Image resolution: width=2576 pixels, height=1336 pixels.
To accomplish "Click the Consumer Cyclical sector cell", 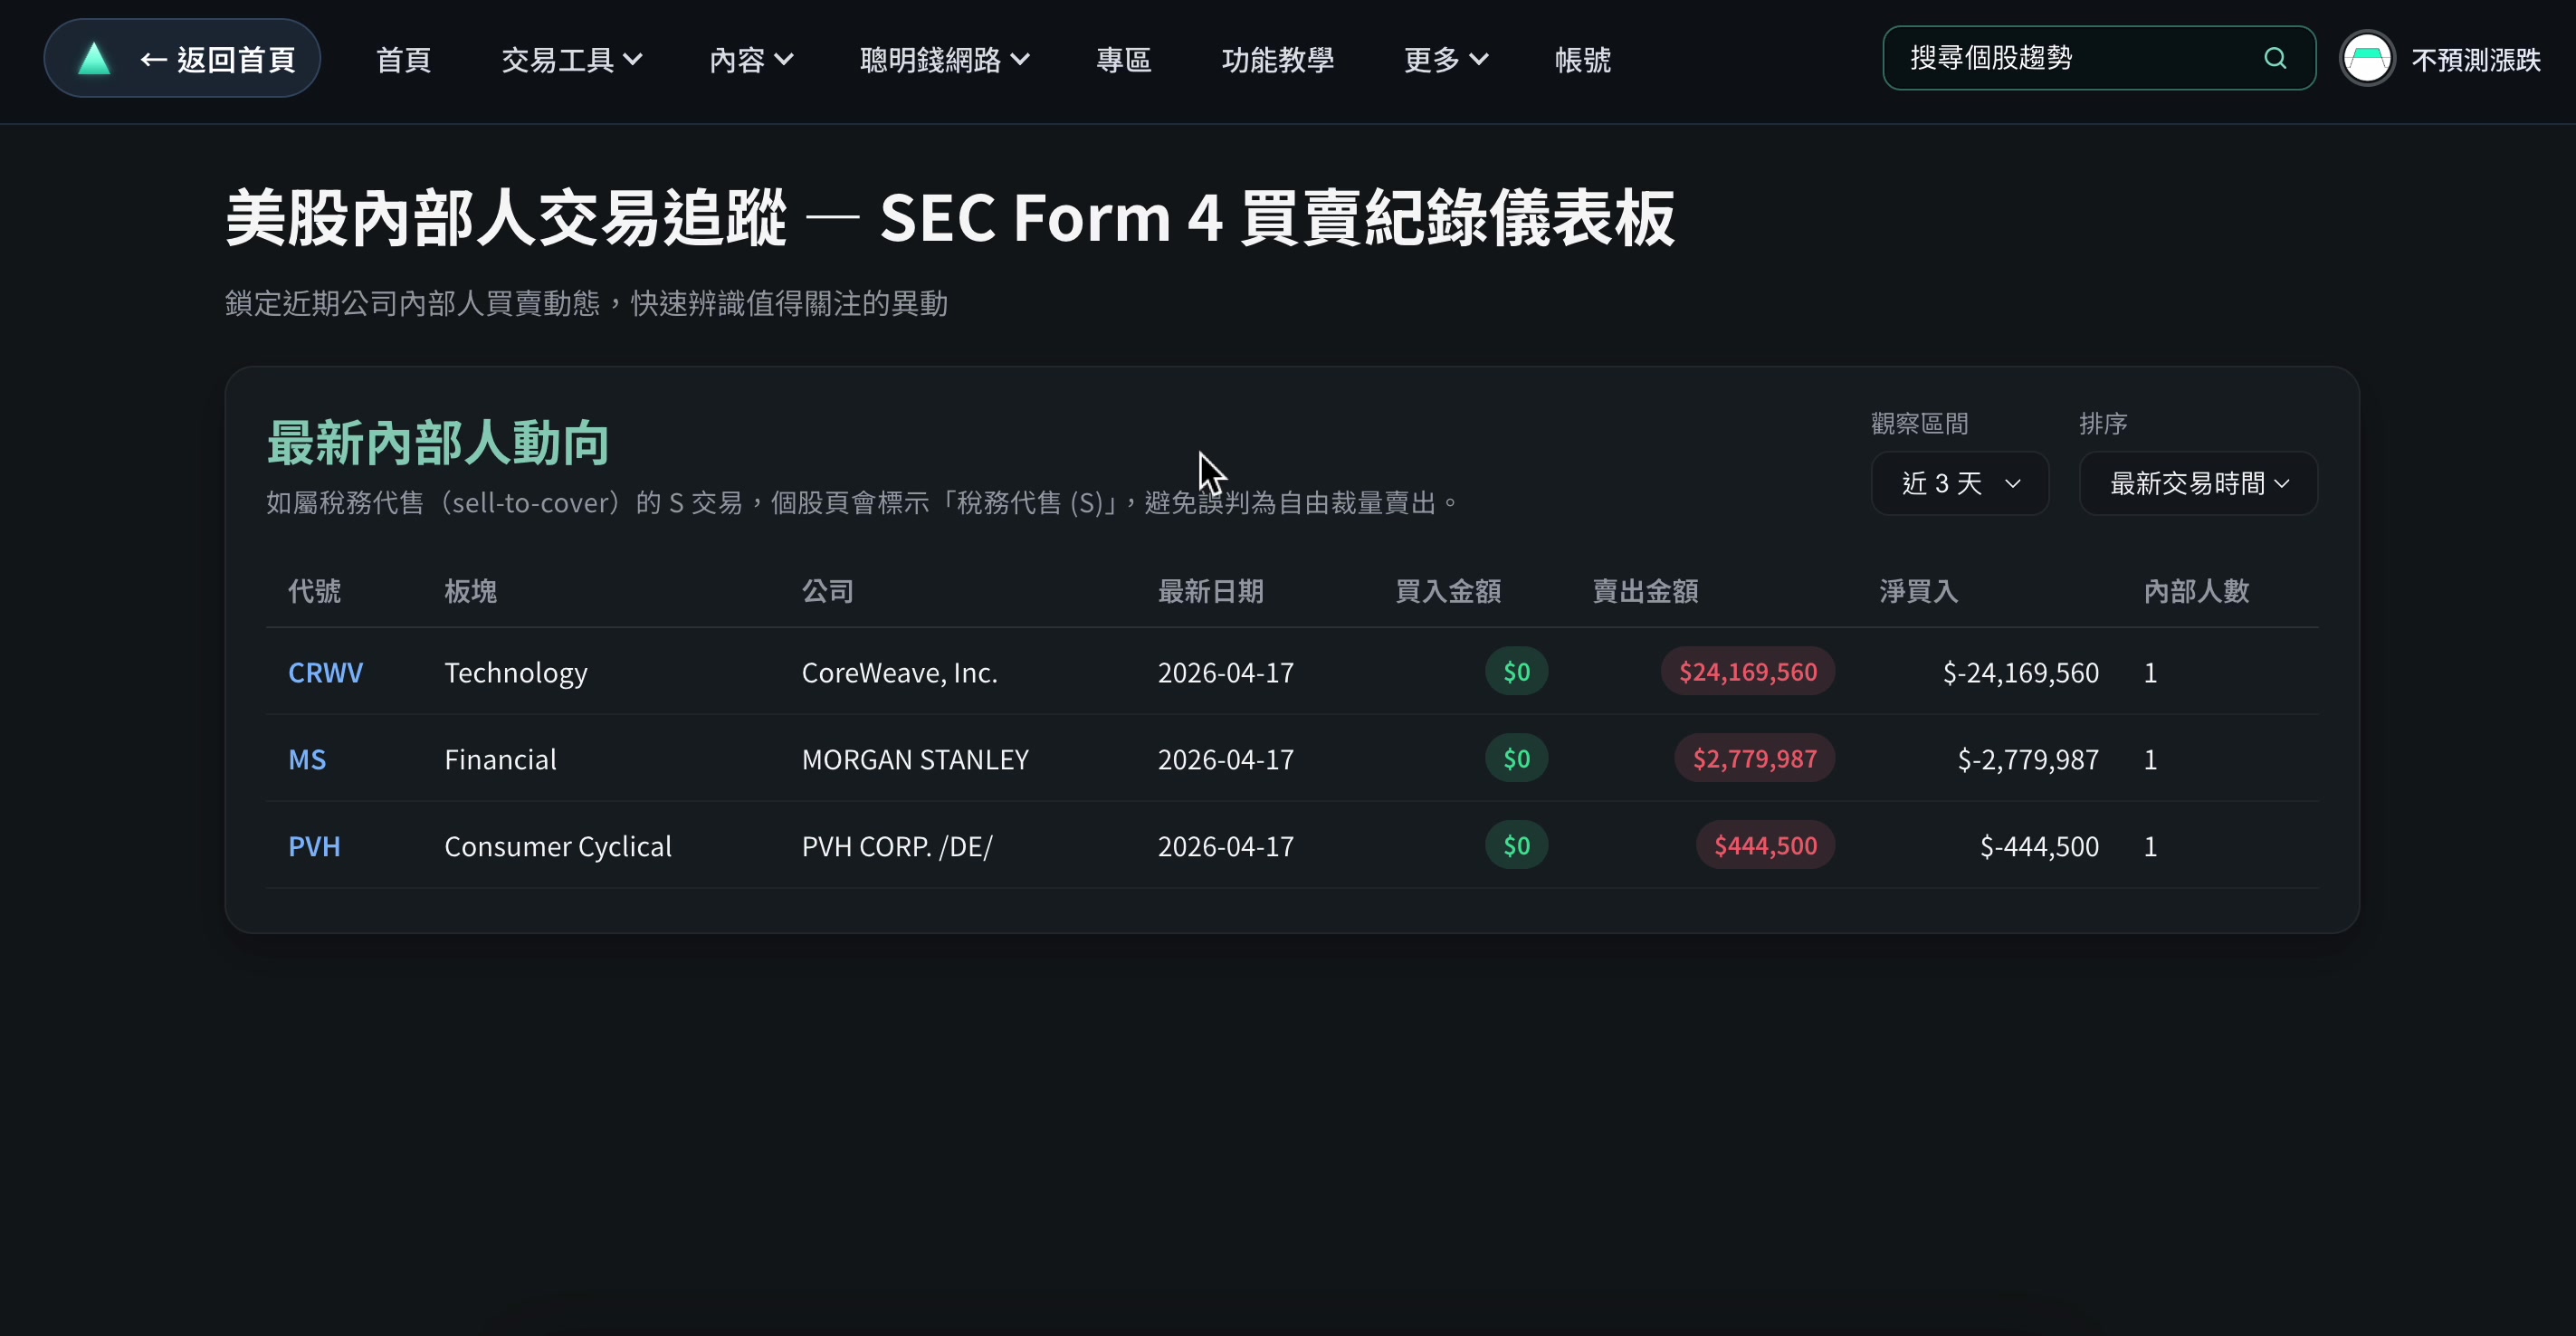I will pyautogui.click(x=558, y=846).
